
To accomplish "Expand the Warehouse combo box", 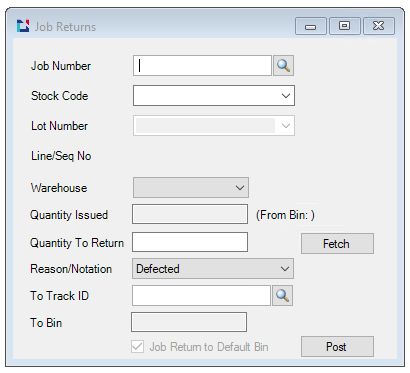I will pos(191,188).
